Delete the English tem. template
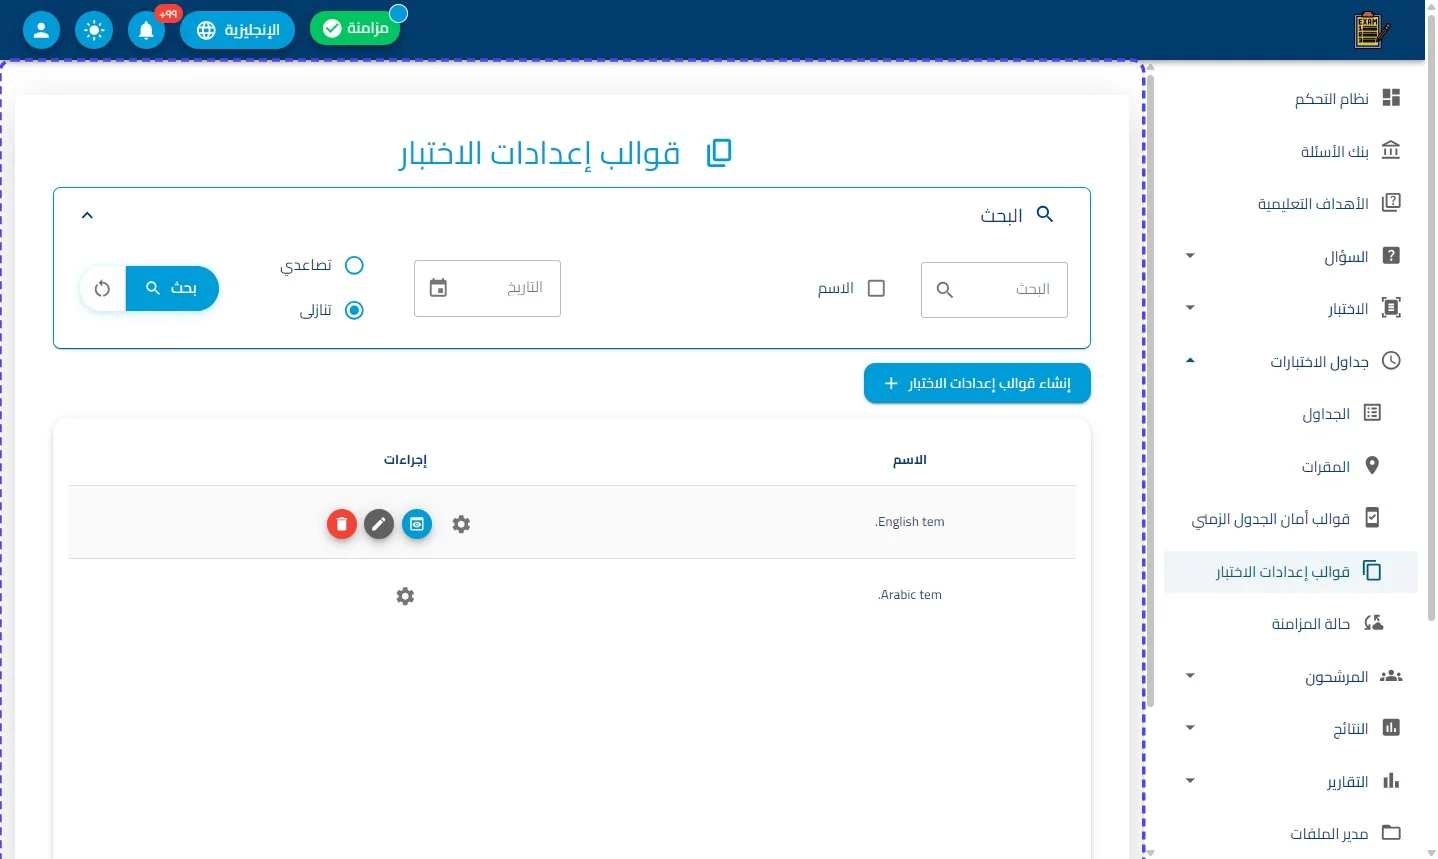This screenshot has height=859, width=1438. pos(342,524)
